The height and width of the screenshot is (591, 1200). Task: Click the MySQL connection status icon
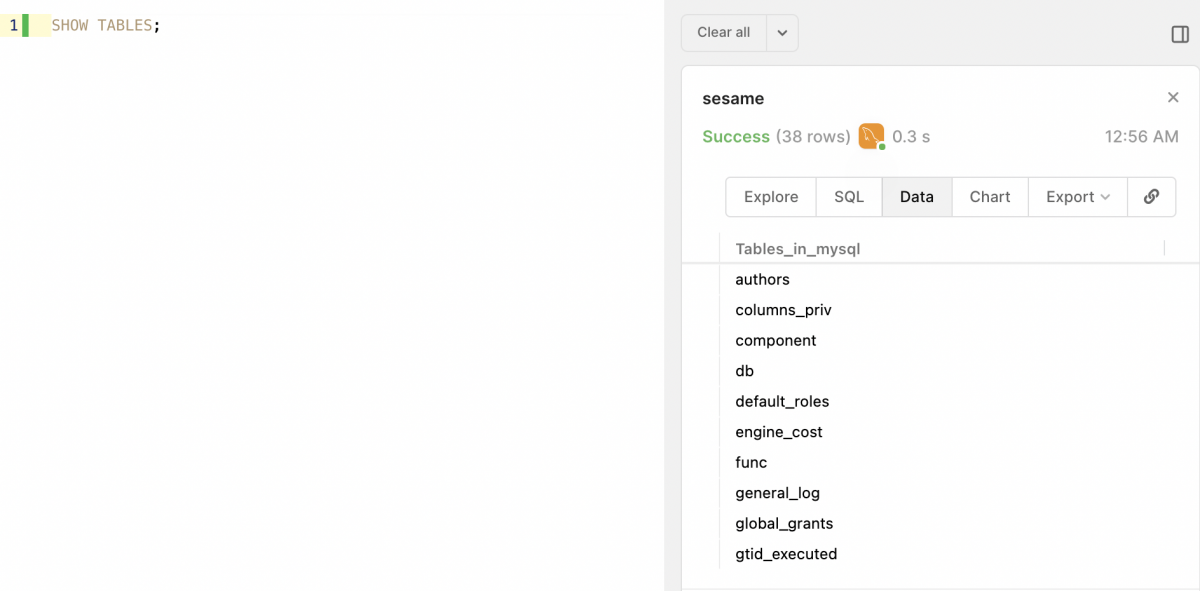870,135
